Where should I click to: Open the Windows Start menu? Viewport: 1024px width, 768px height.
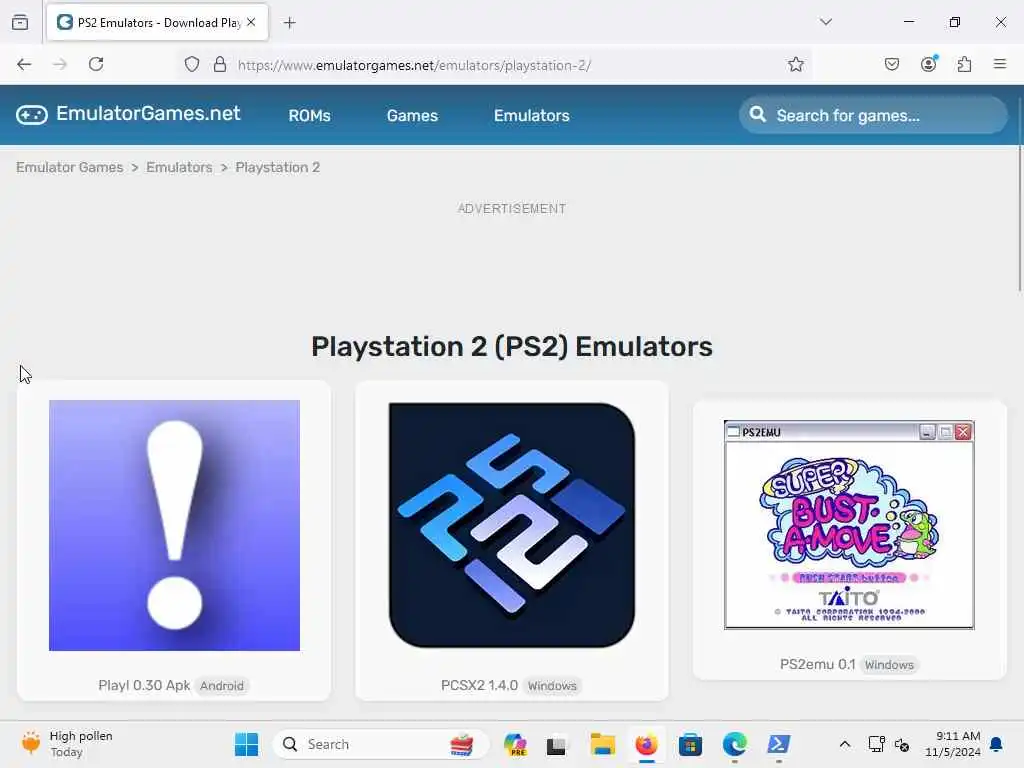click(246, 744)
